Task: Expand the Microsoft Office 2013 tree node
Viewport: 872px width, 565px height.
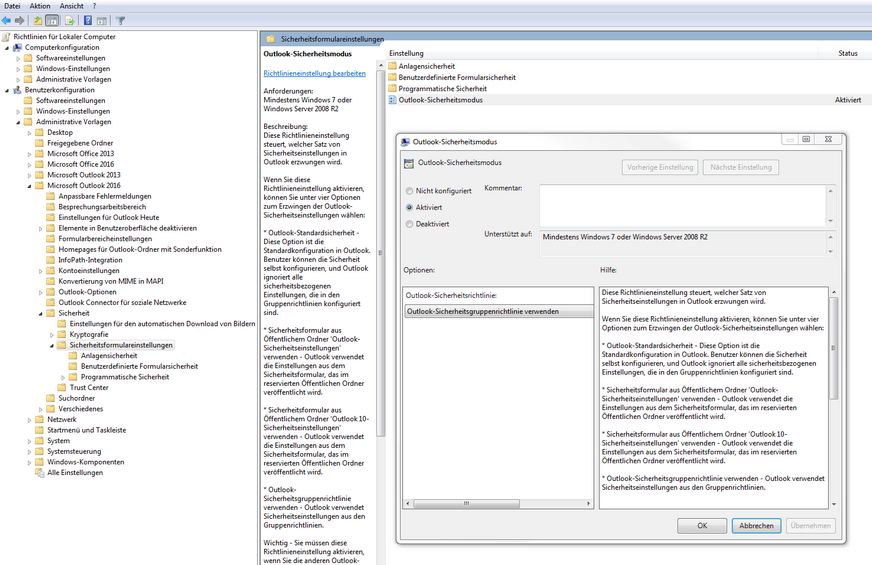Action: point(29,154)
